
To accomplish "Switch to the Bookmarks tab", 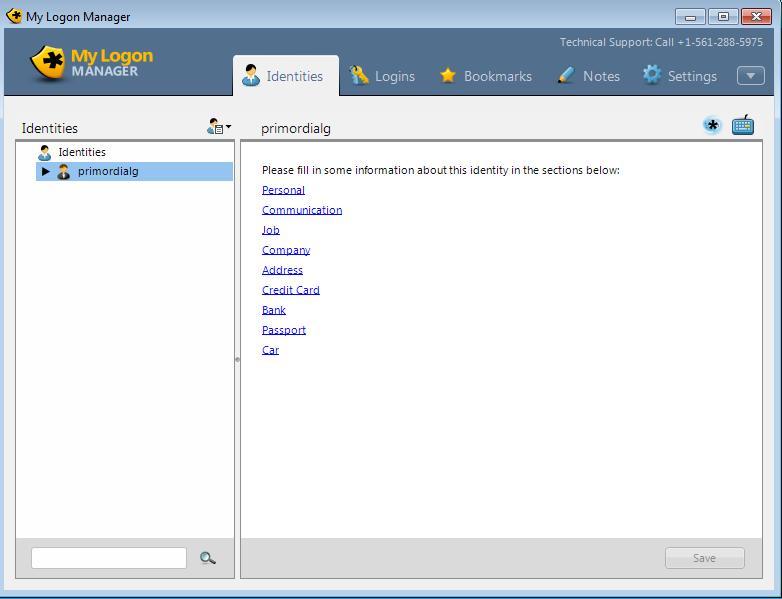I will tap(486, 76).
